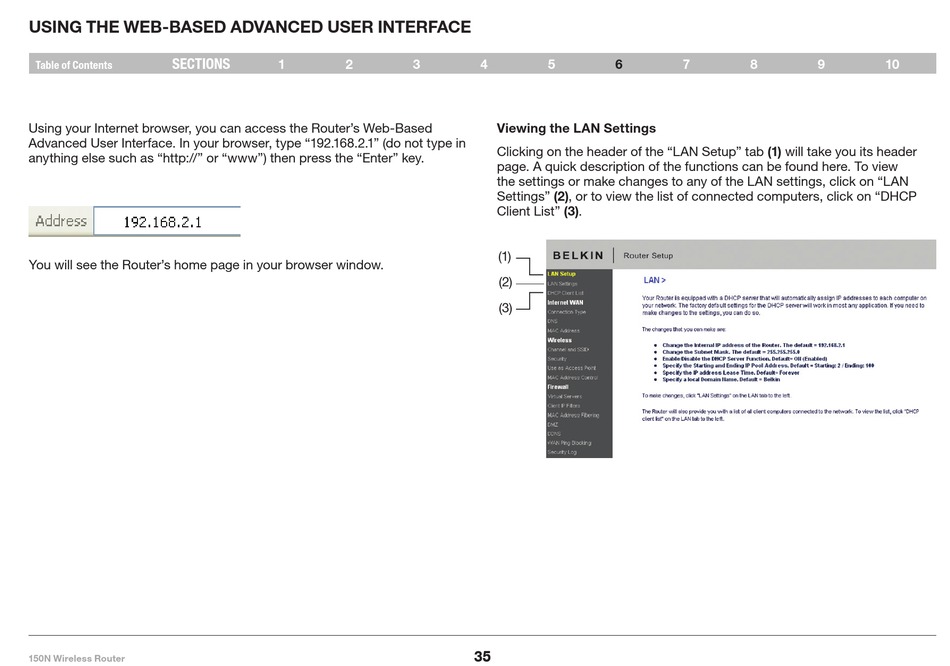950x666 pixels.
Task: Open DNS under Internet WAN
Action: pos(552,321)
